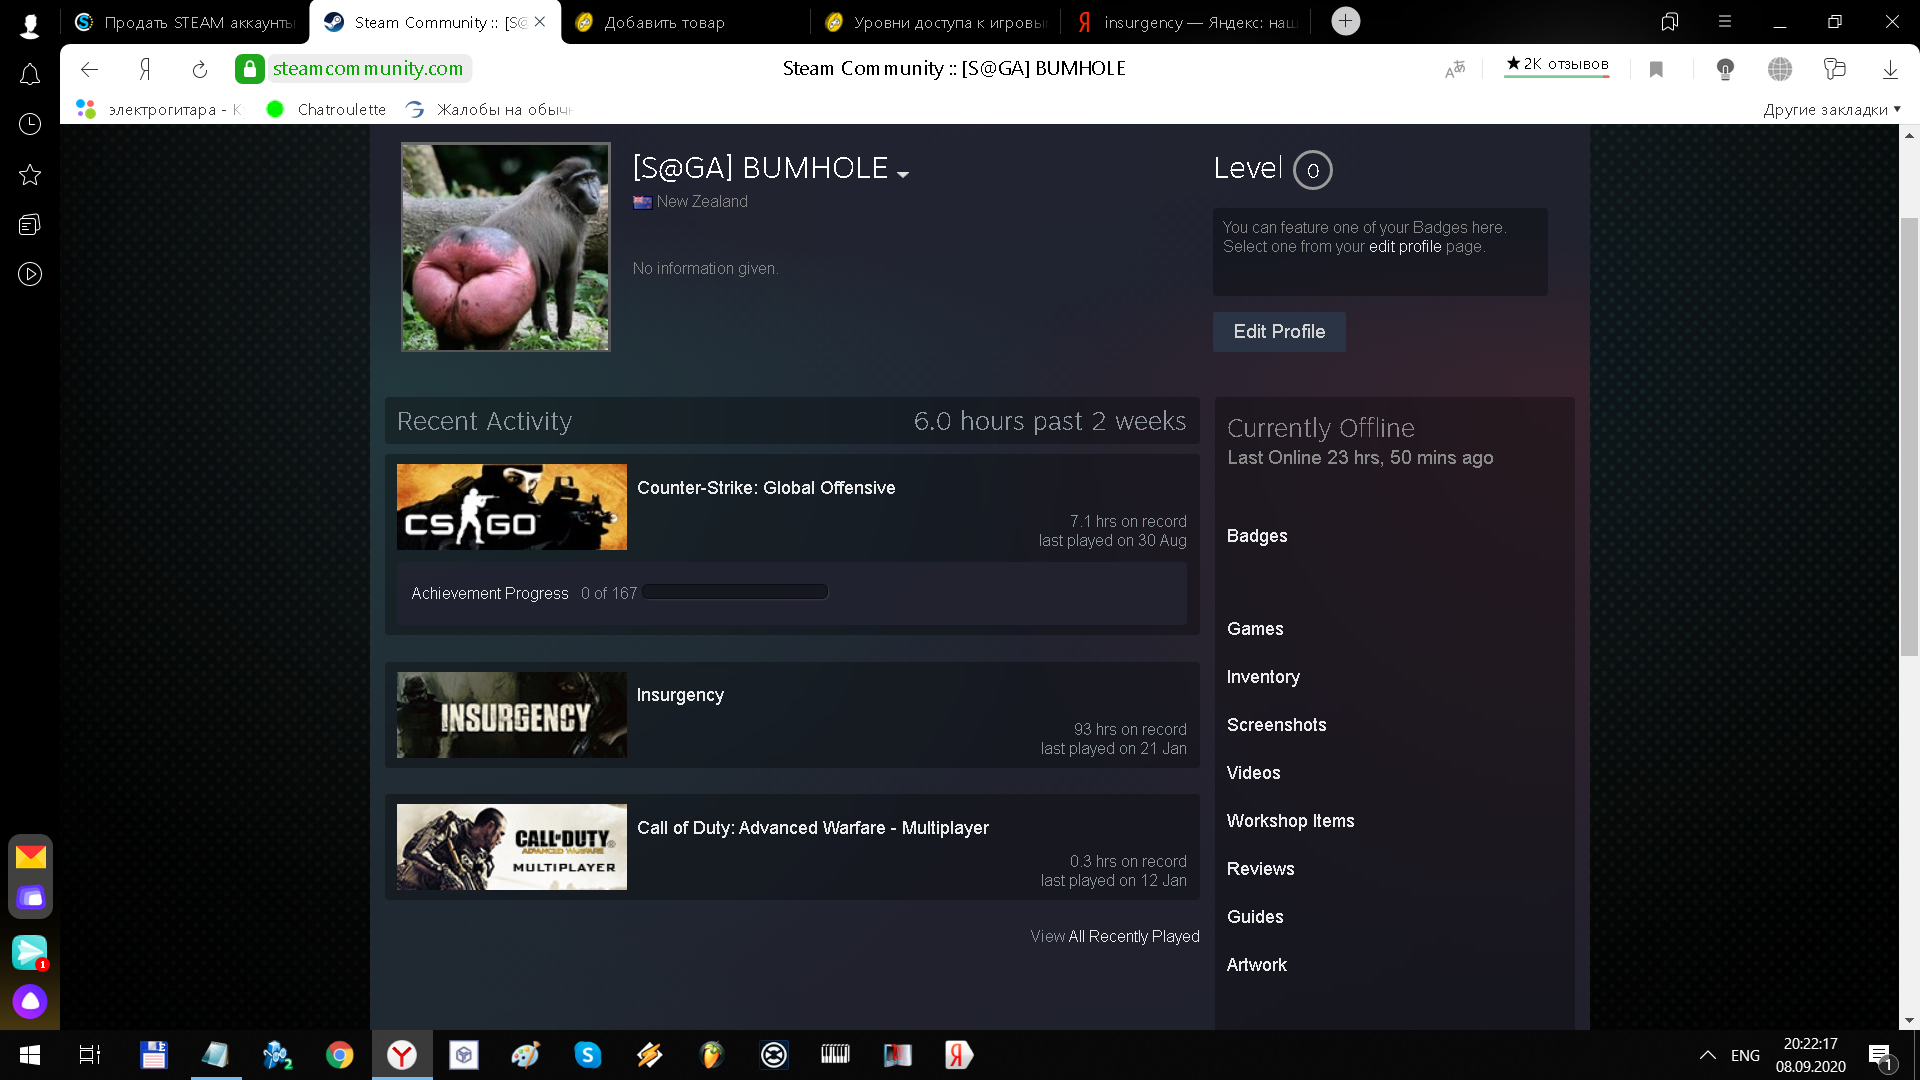The height and width of the screenshot is (1080, 1920).
Task: Open Yandex home button in toolbar
Action: click(x=145, y=69)
